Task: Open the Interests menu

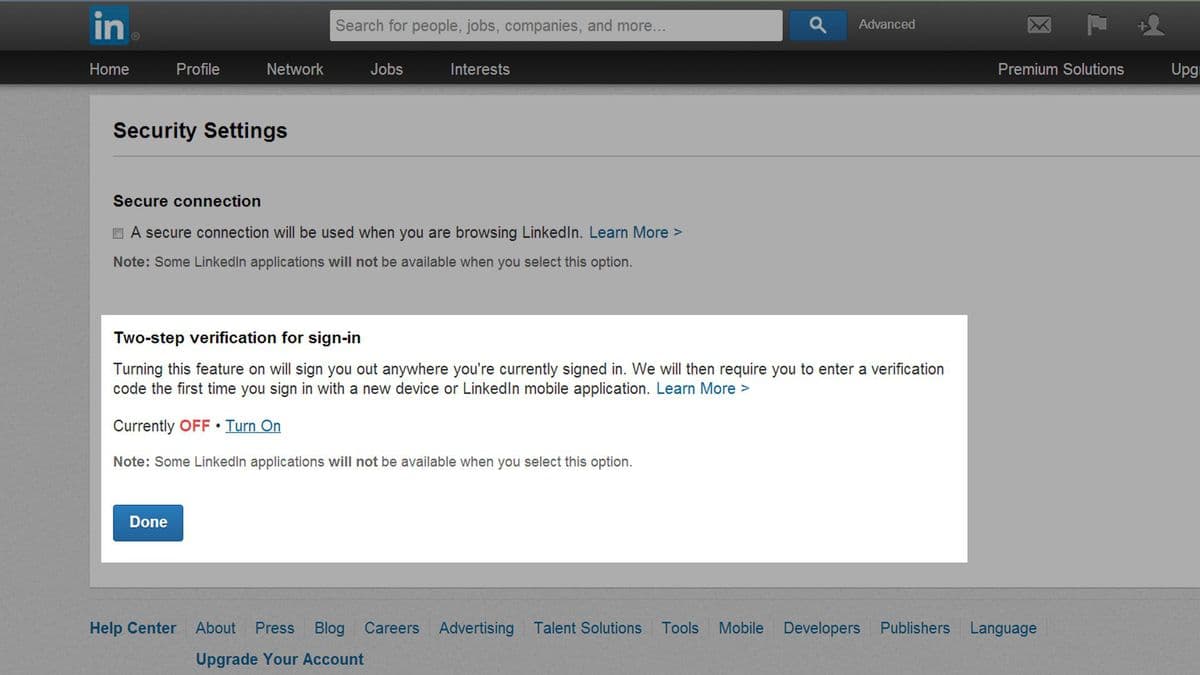Action: [480, 69]
